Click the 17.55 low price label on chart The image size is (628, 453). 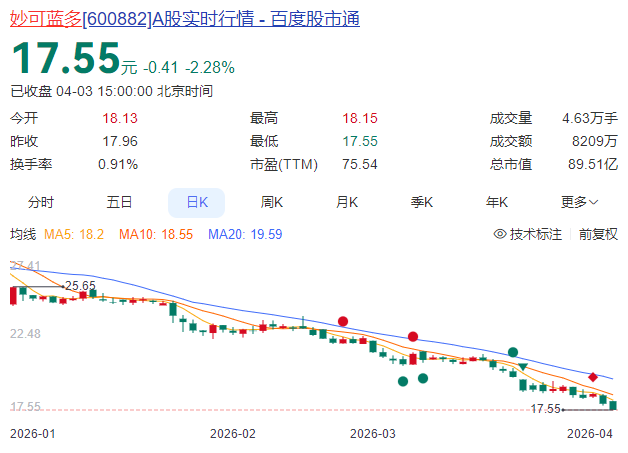(x=545, y=409)
